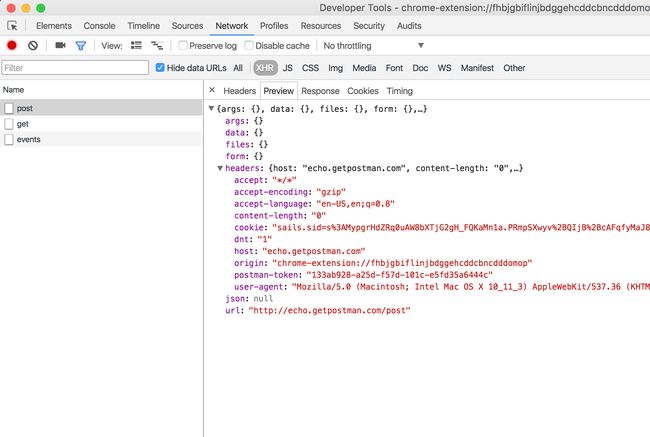Open the Audits tab
The image size is (650, 437).
click(409, 26)
